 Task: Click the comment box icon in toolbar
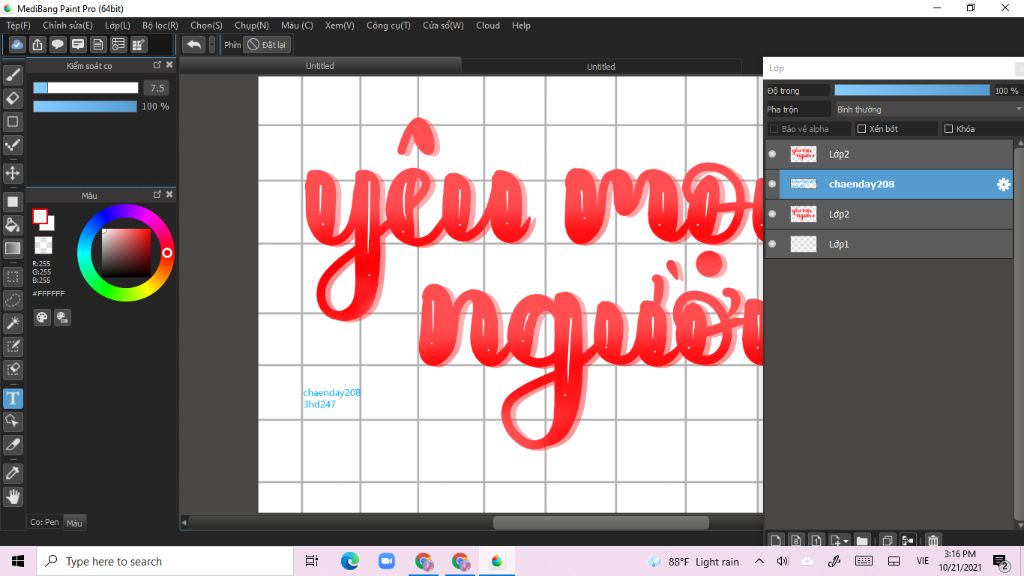tap(78, 44)
